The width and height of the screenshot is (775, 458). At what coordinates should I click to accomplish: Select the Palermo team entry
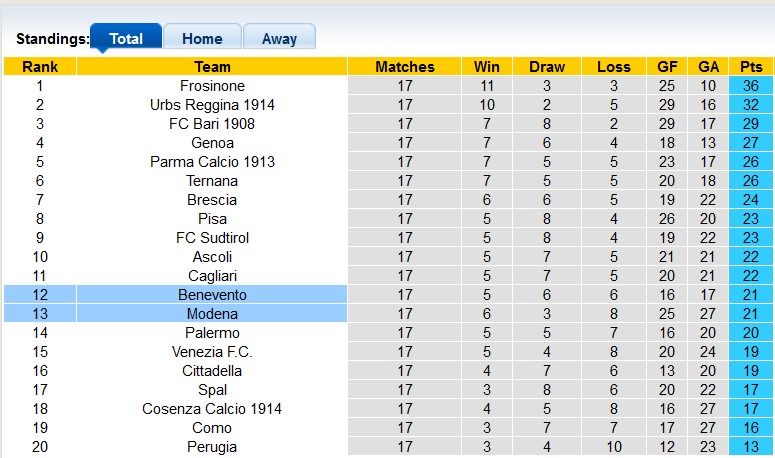coord(212,333)
